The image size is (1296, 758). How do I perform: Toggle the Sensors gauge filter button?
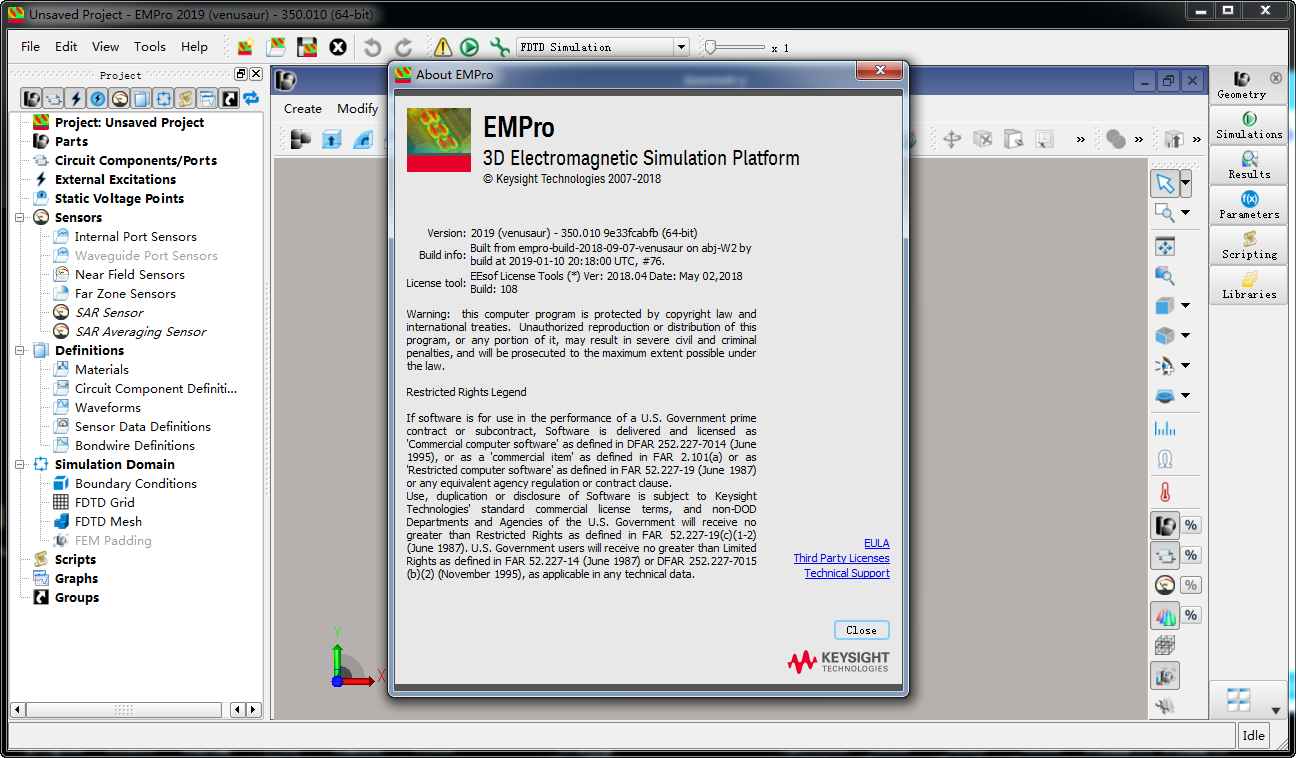tap(119, 98)
